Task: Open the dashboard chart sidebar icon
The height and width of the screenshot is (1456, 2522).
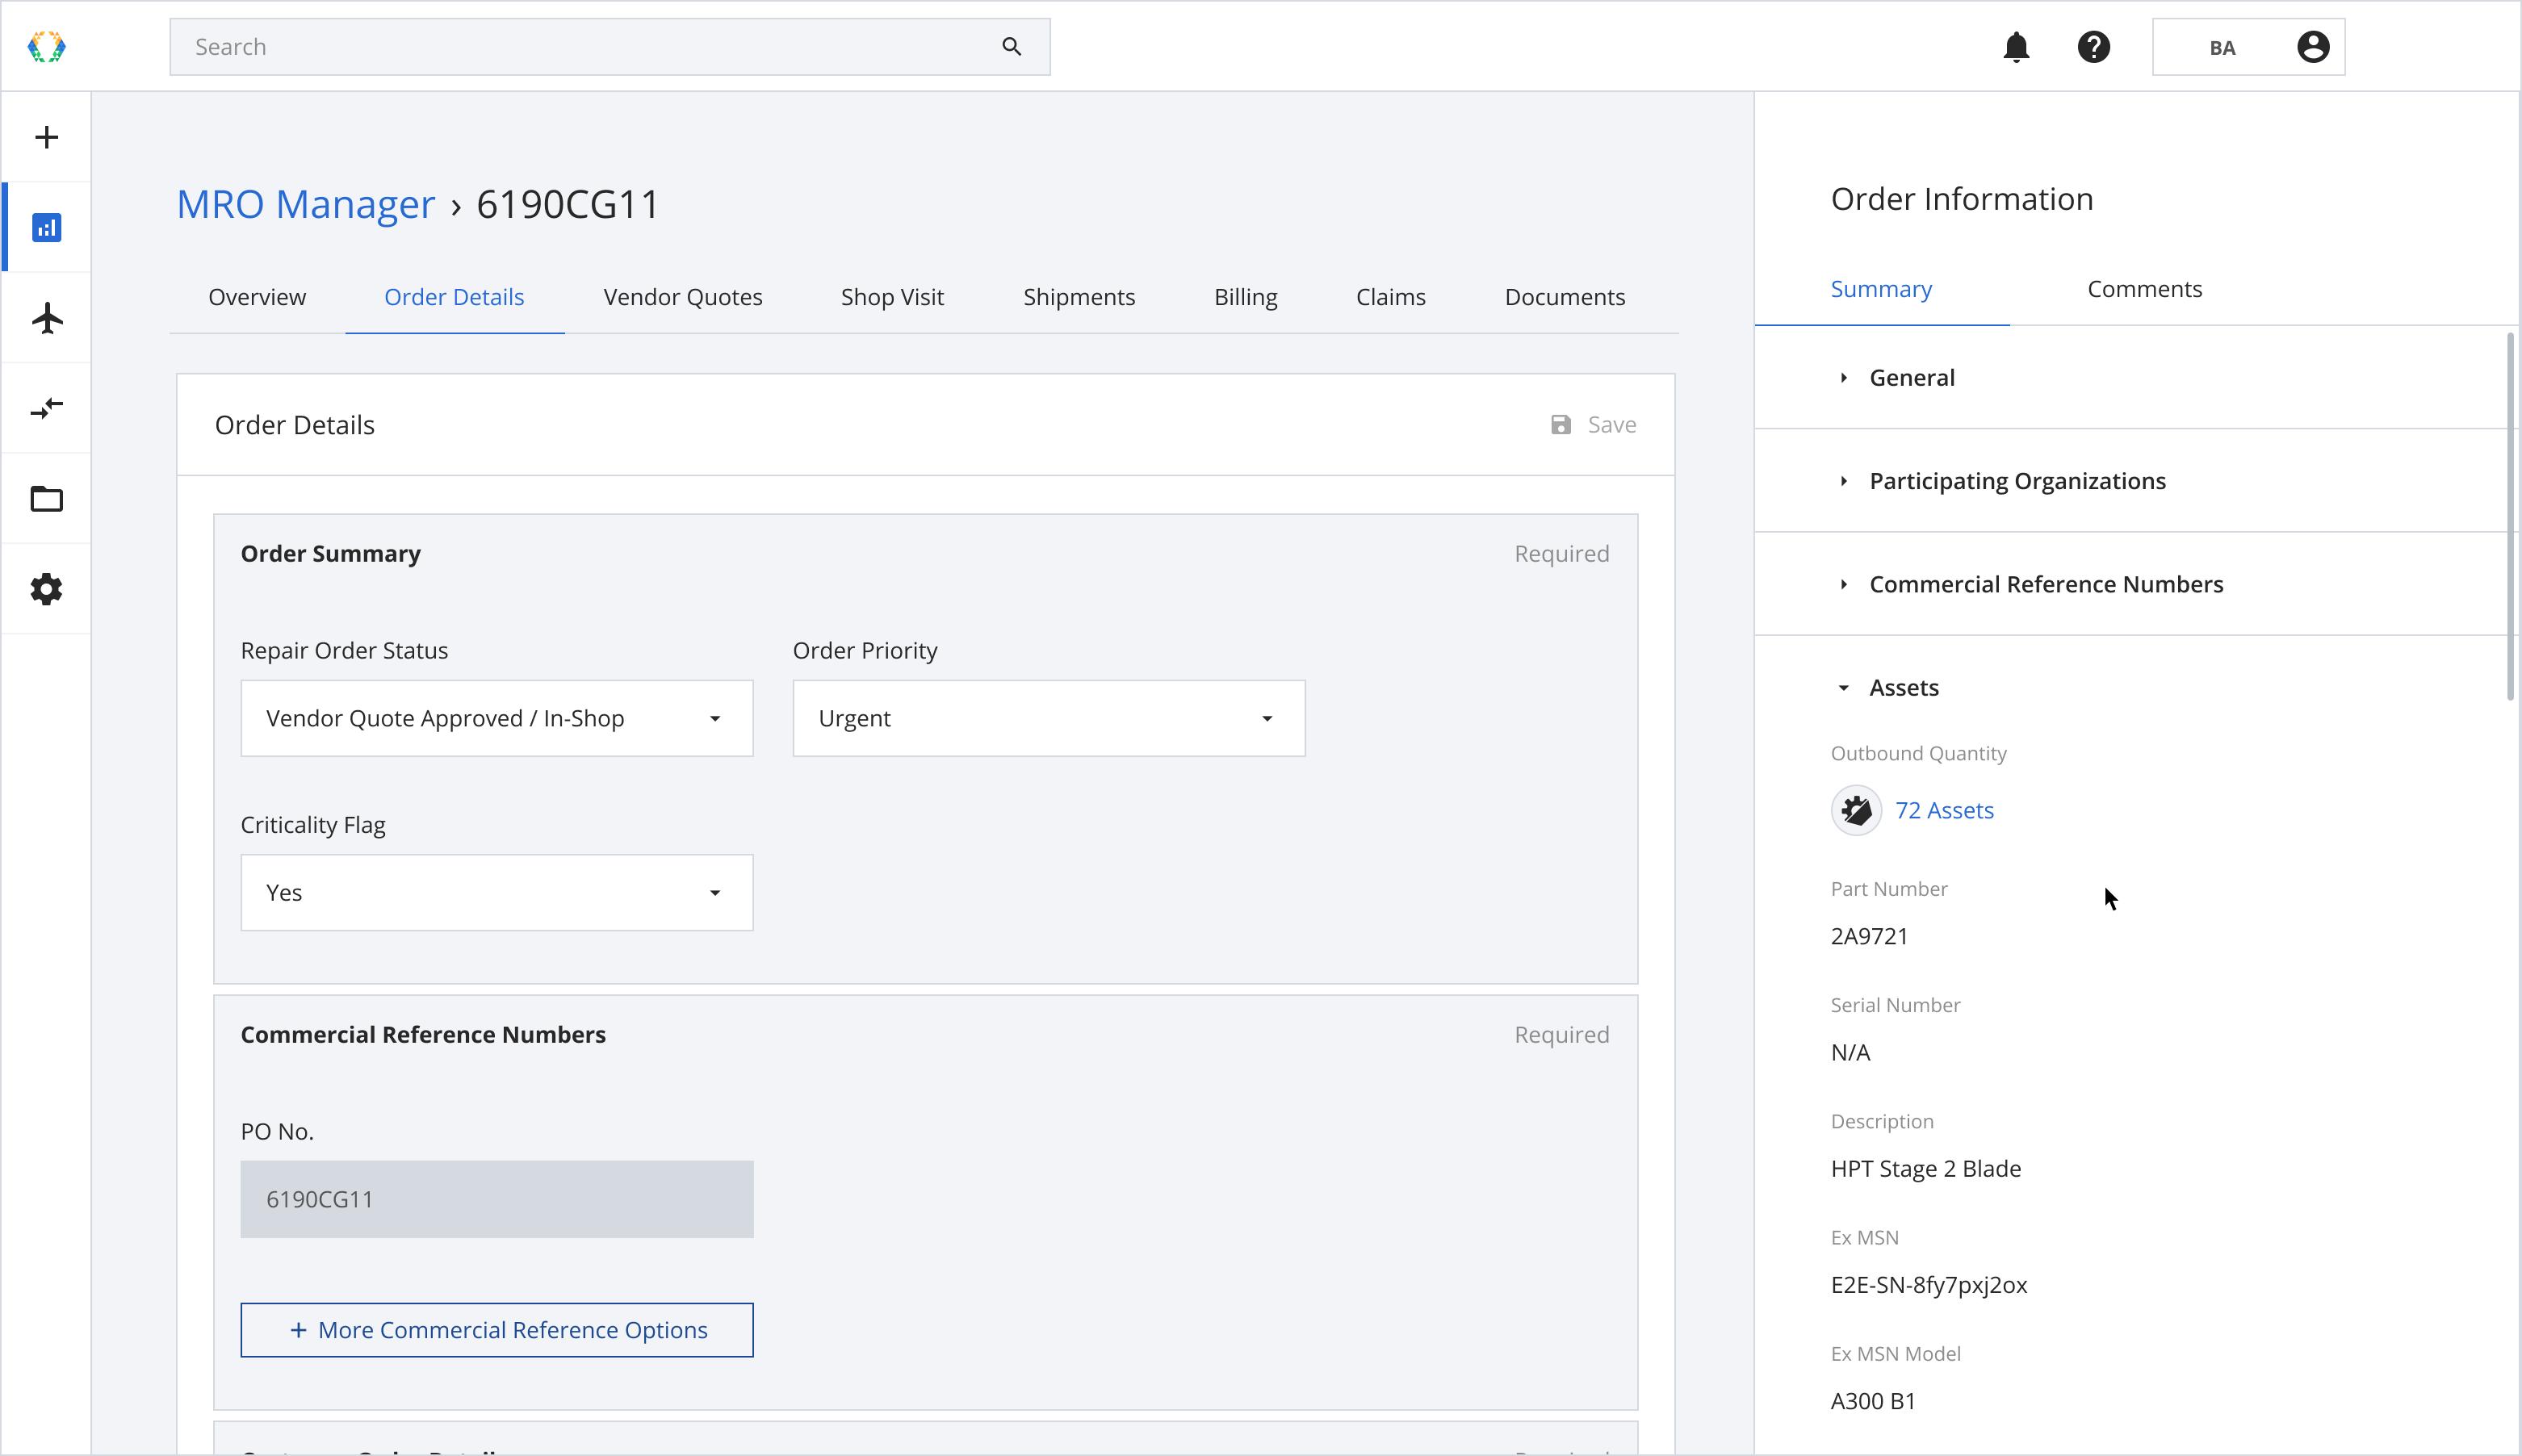Action: click(x=46, y=227)
